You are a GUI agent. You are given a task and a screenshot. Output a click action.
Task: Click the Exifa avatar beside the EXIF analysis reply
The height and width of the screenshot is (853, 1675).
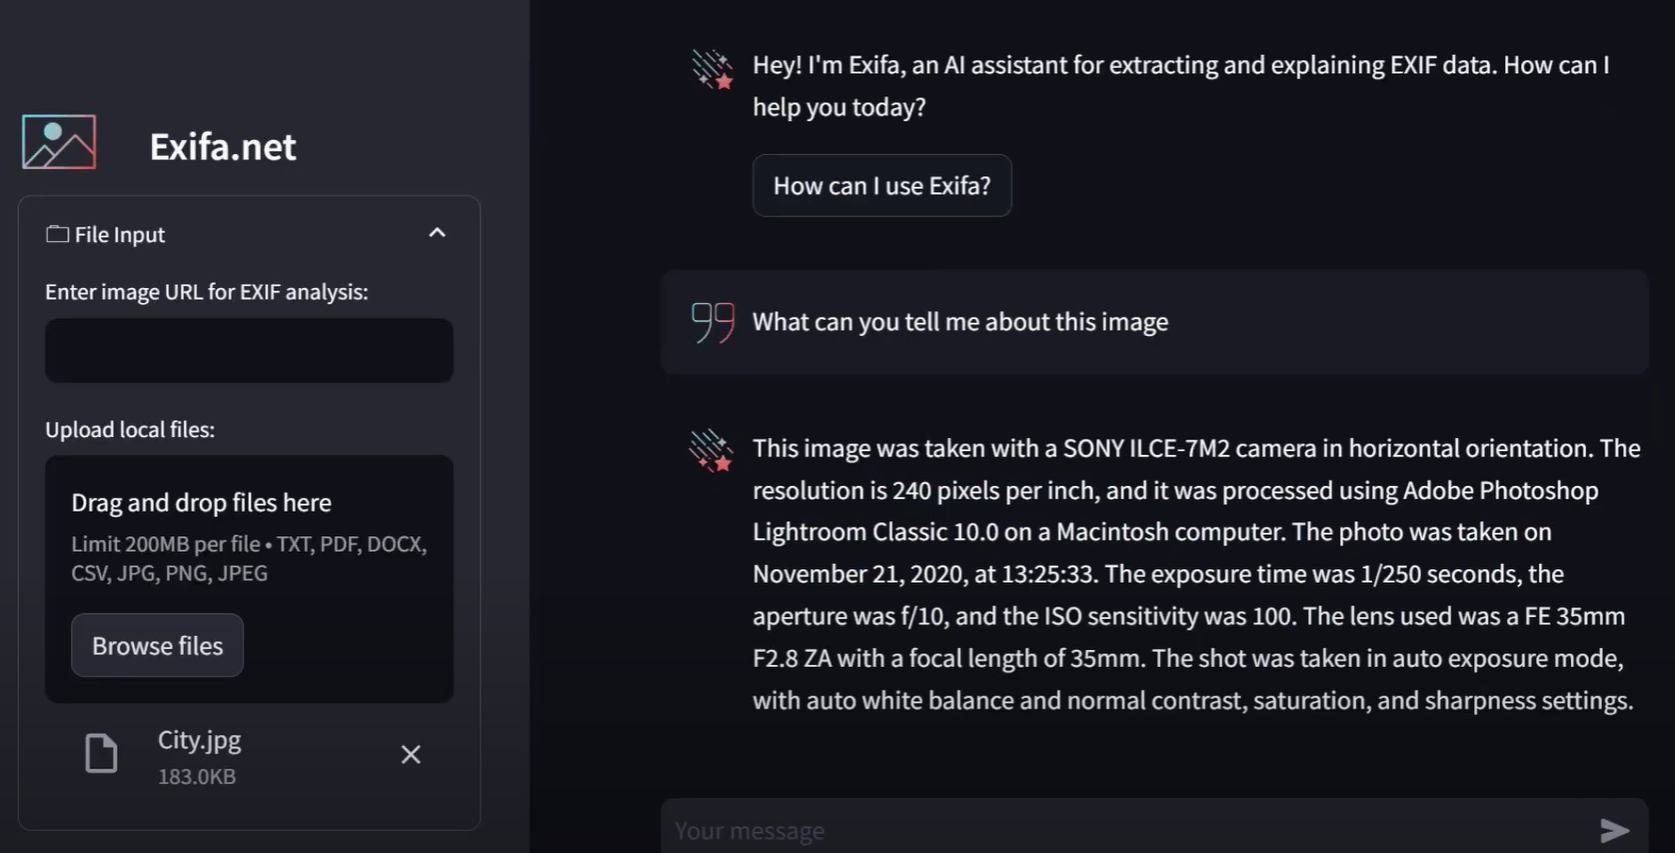click(x=711, y=450)
